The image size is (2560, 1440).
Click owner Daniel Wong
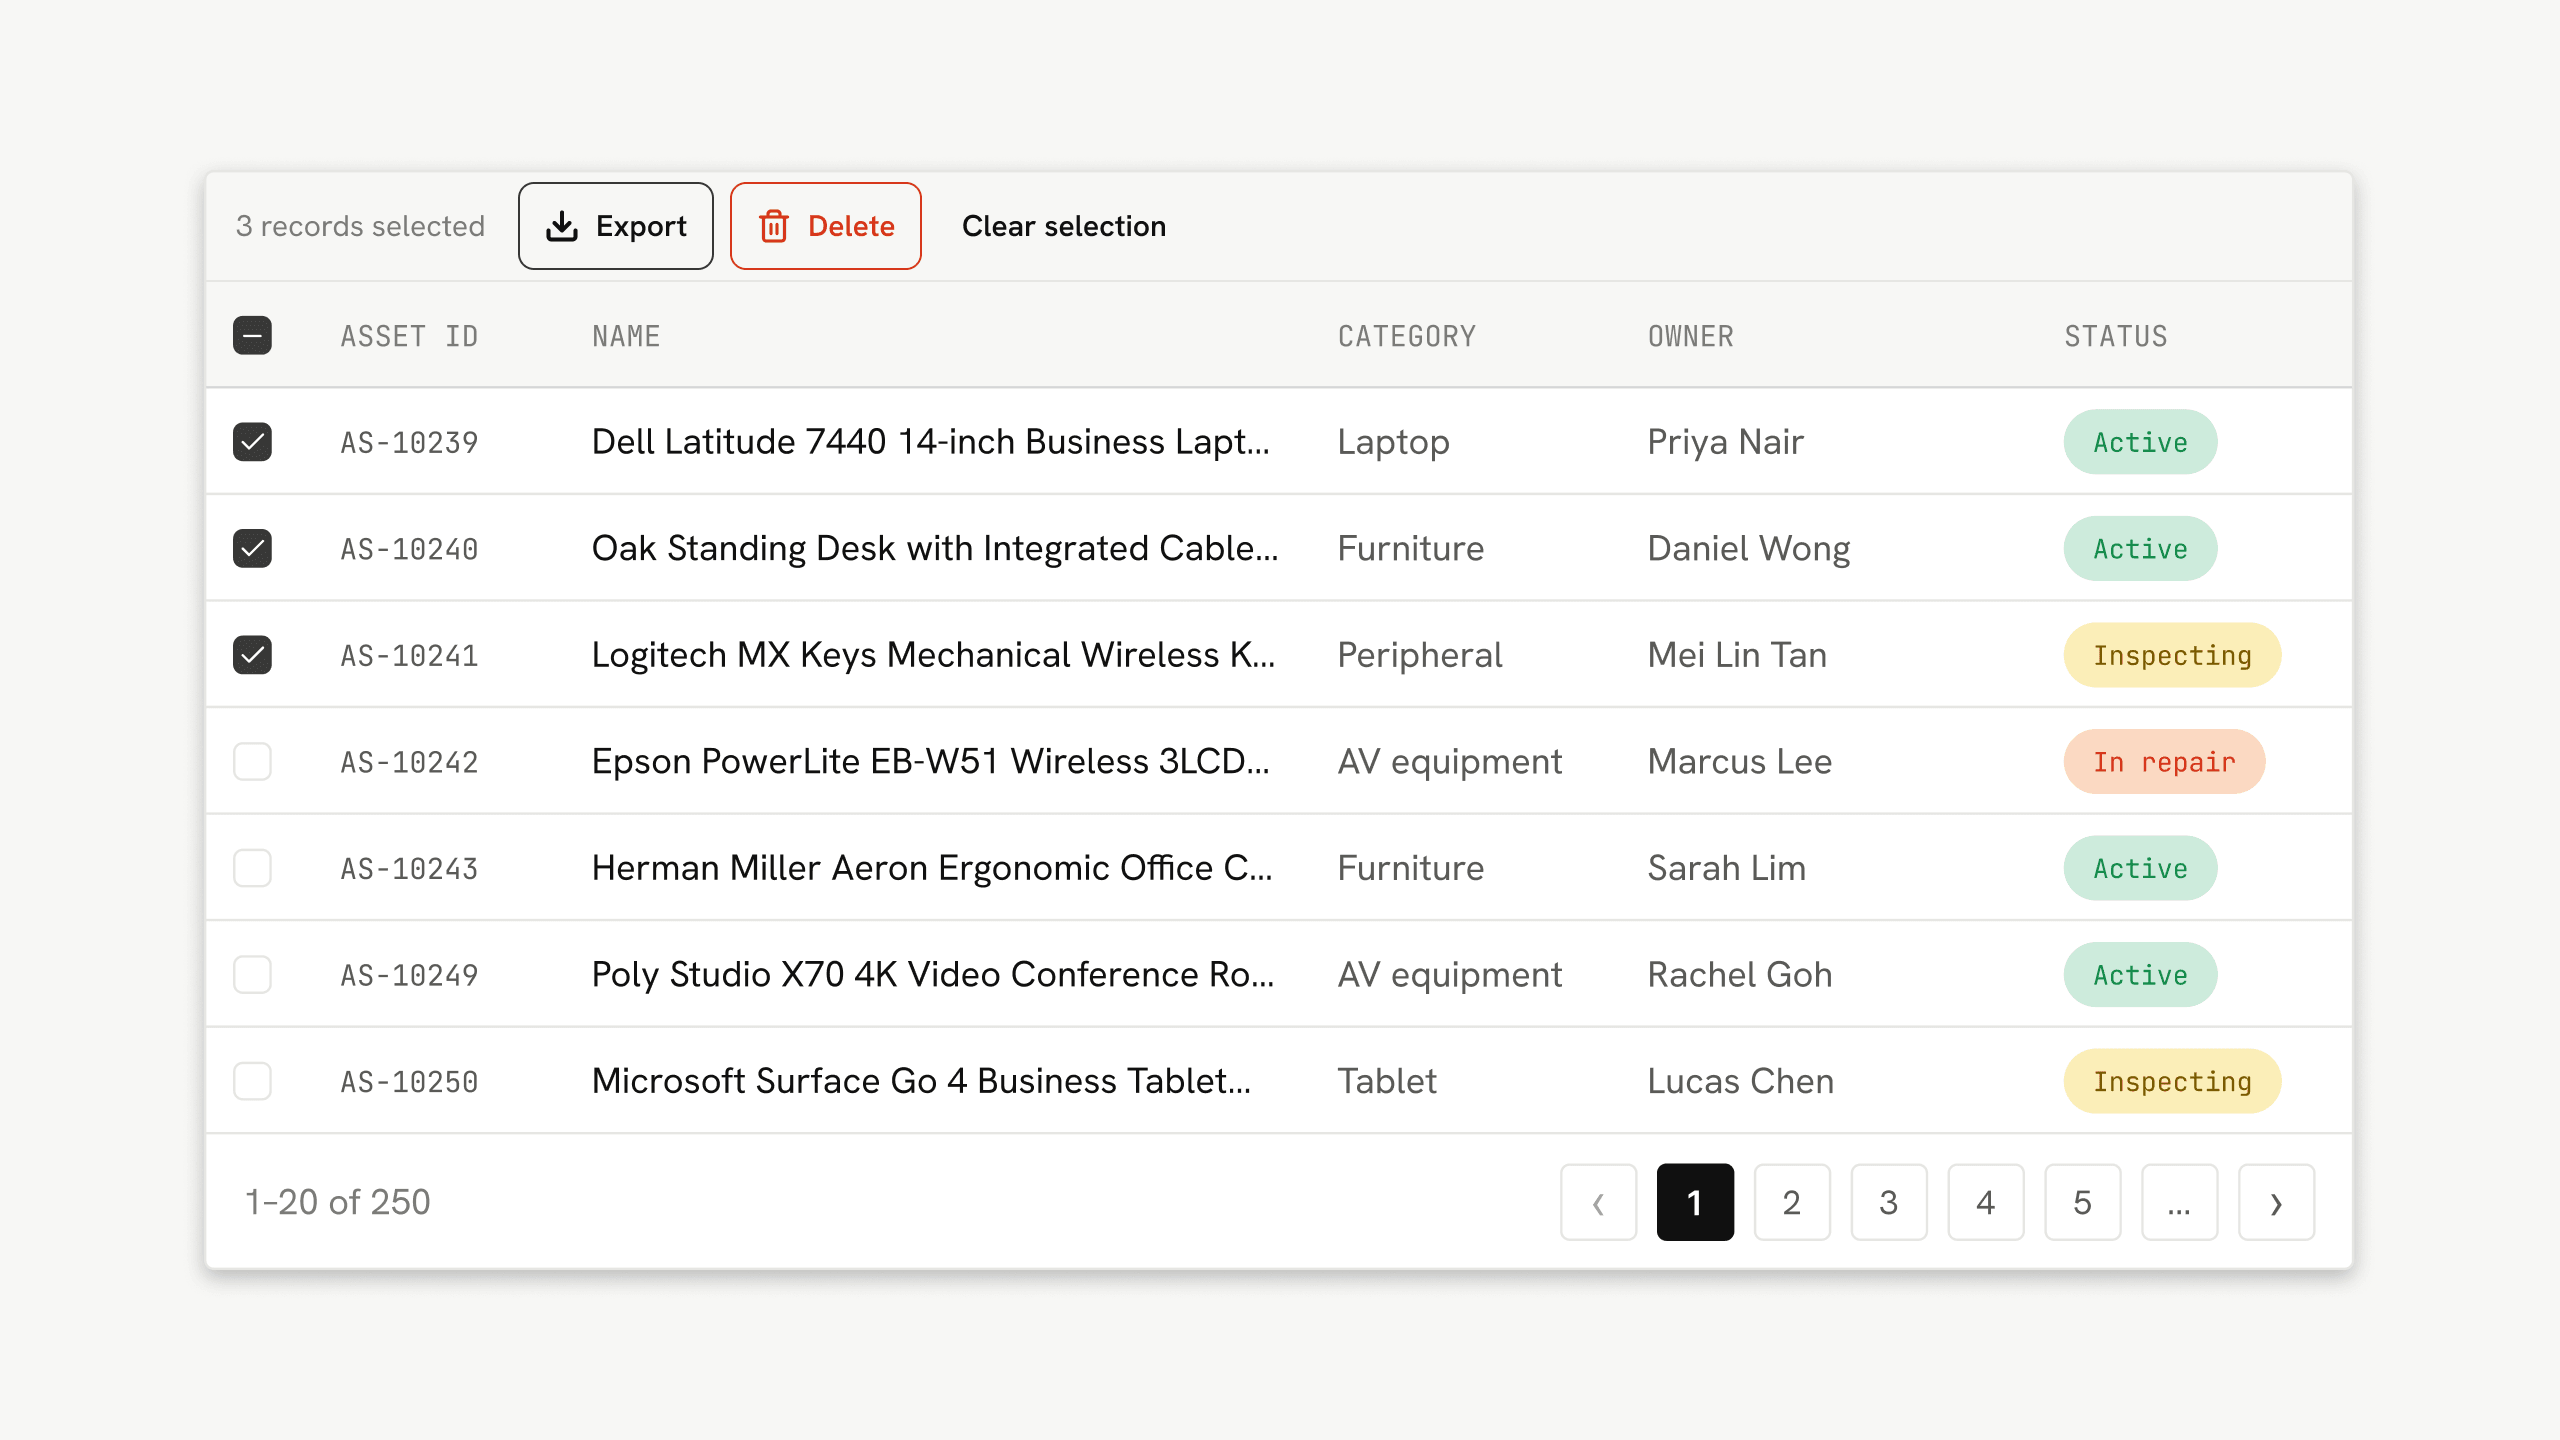1749,549
